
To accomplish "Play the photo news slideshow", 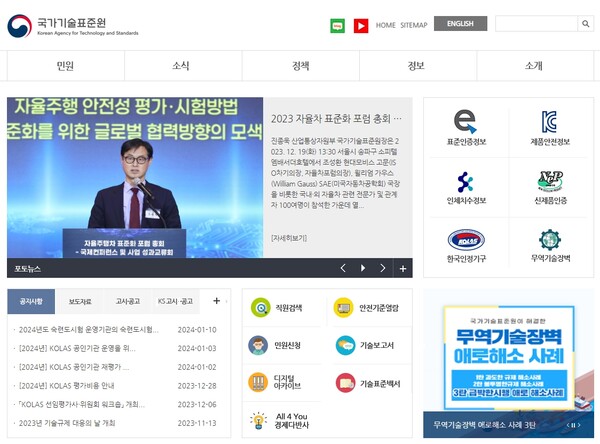I will pos(363,268).
